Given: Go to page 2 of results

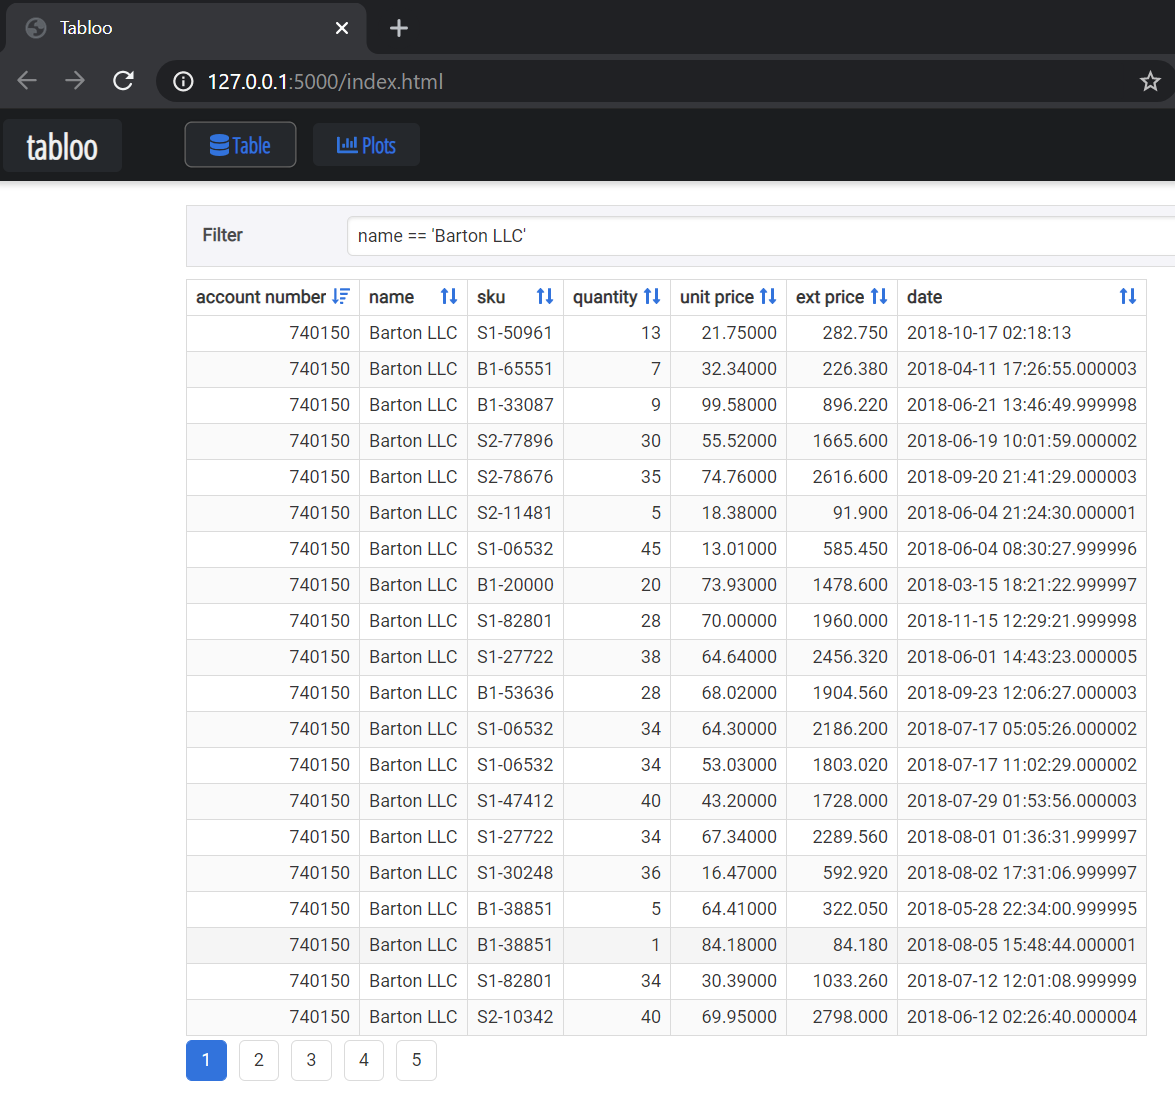Looking at the screenshot, I should (259, 1060).
